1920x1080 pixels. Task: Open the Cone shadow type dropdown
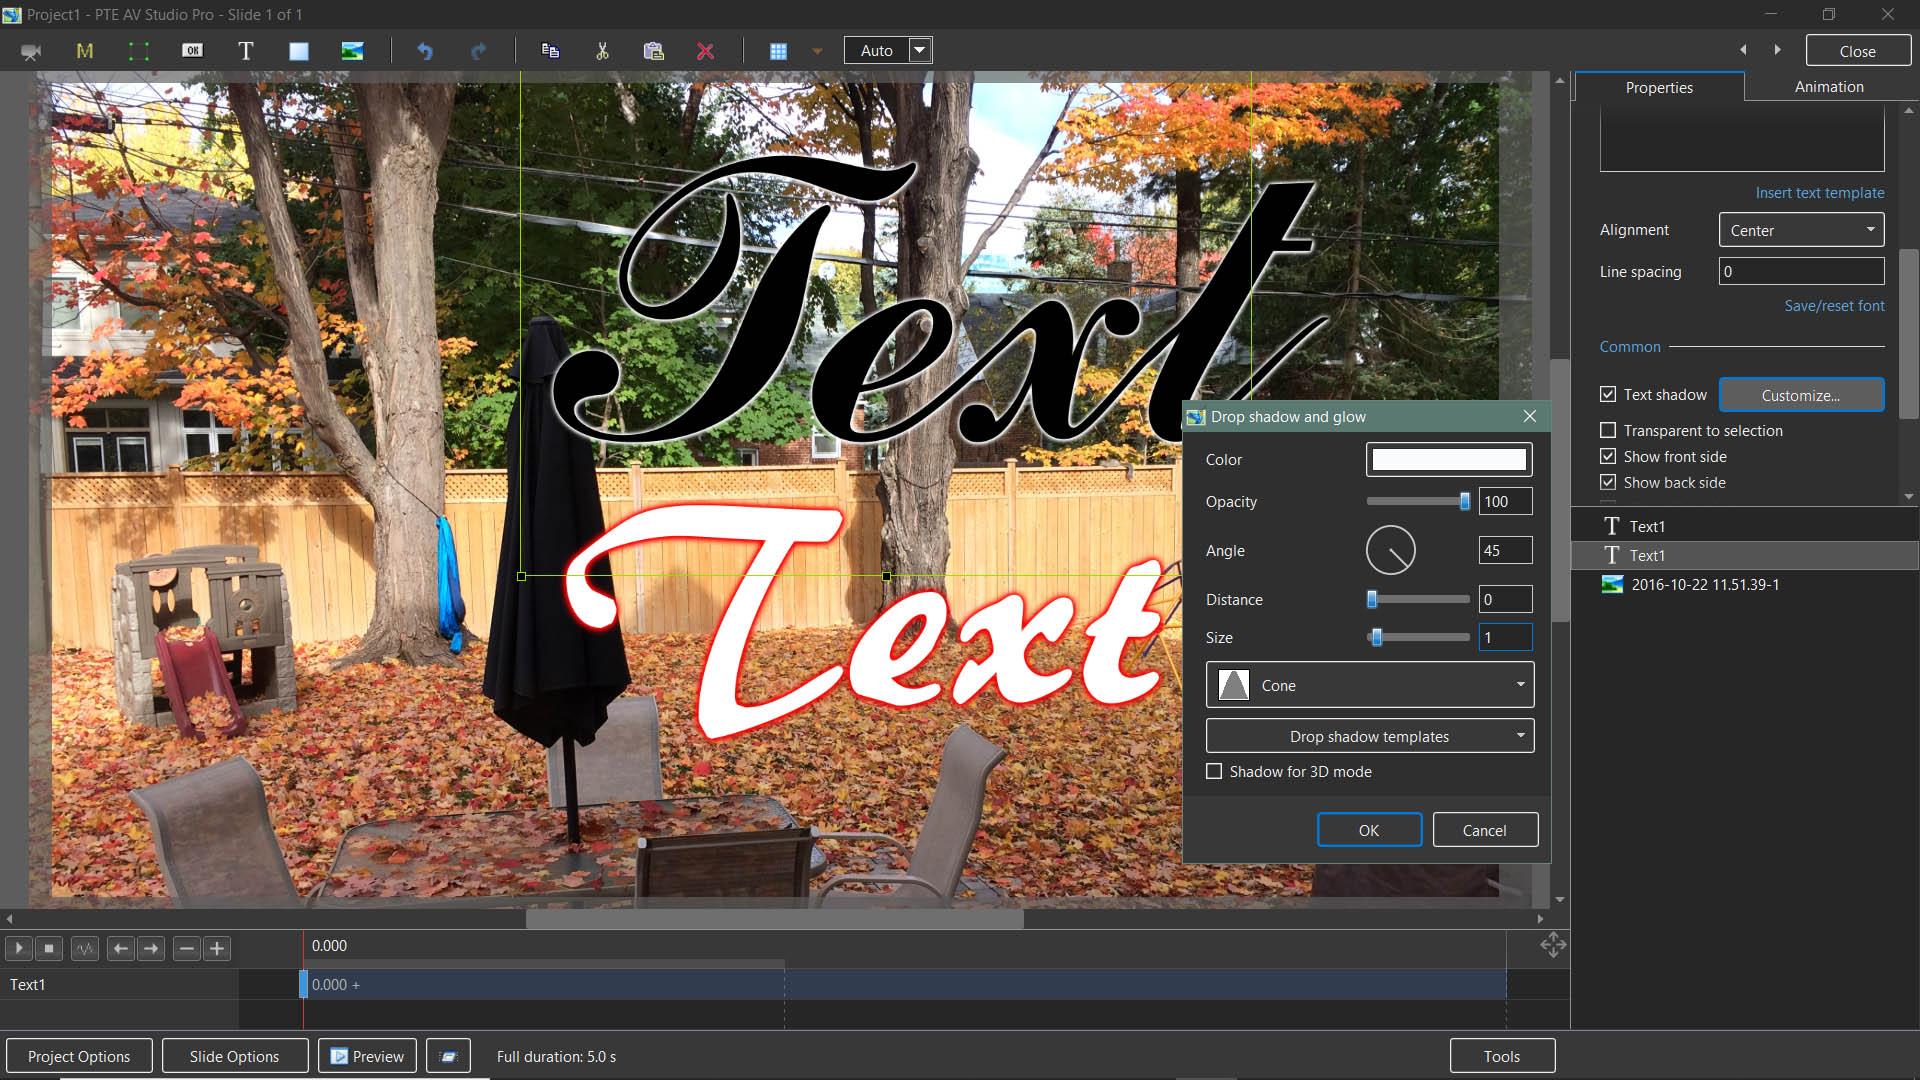click(1369, 685)
